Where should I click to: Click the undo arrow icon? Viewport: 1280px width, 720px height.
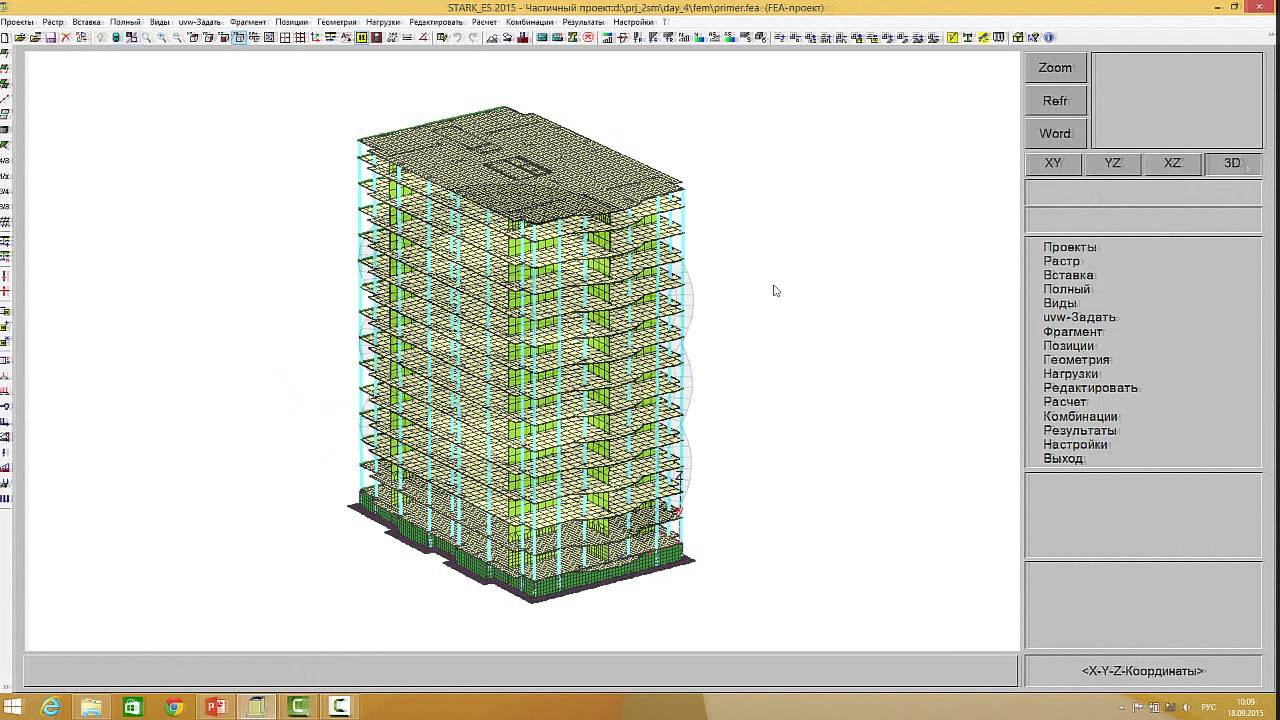(457, 38)
